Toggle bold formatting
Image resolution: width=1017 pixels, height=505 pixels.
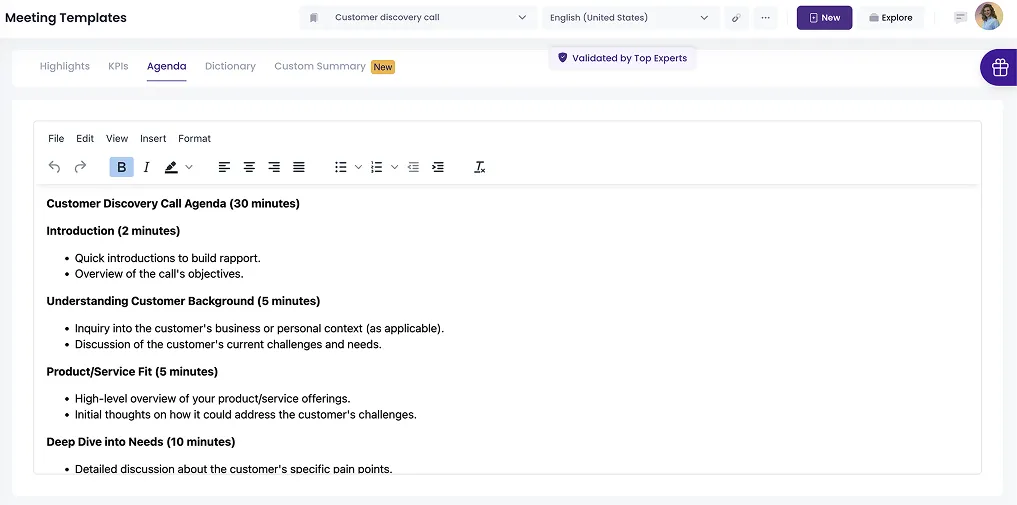tap(121, 167)
